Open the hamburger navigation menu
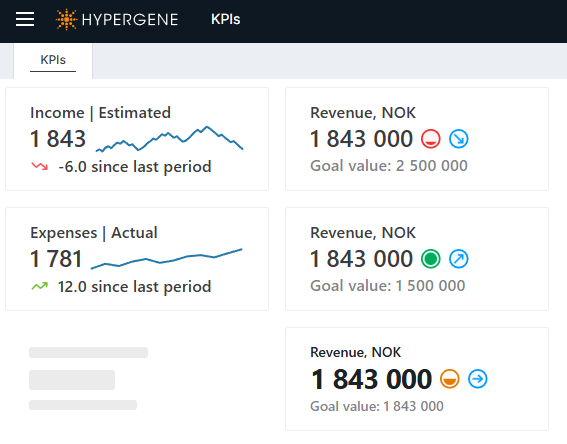 tap(25, 19)
